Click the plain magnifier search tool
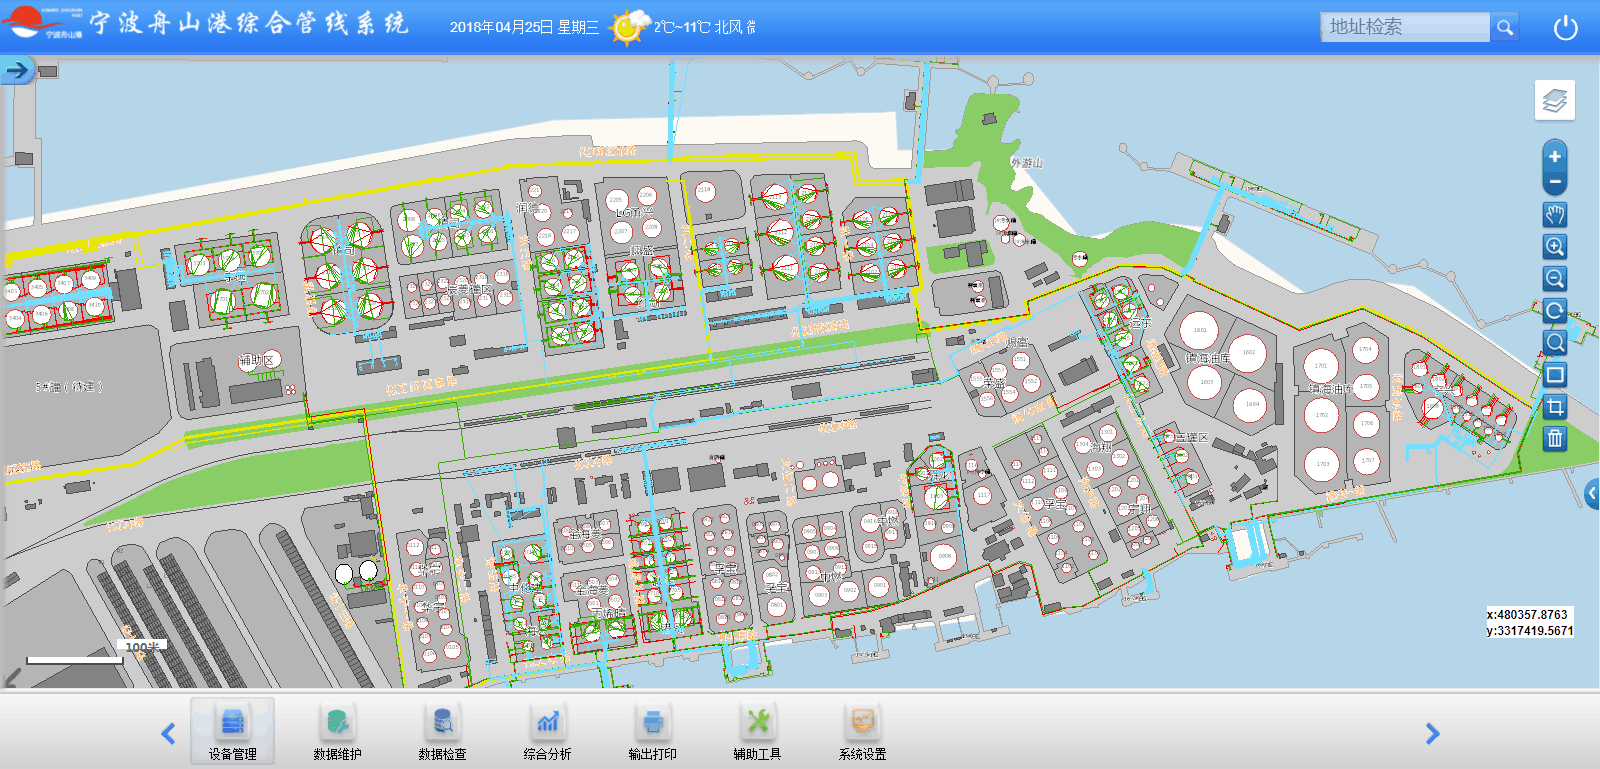 pyautogui.click(x=1554, y=343)
